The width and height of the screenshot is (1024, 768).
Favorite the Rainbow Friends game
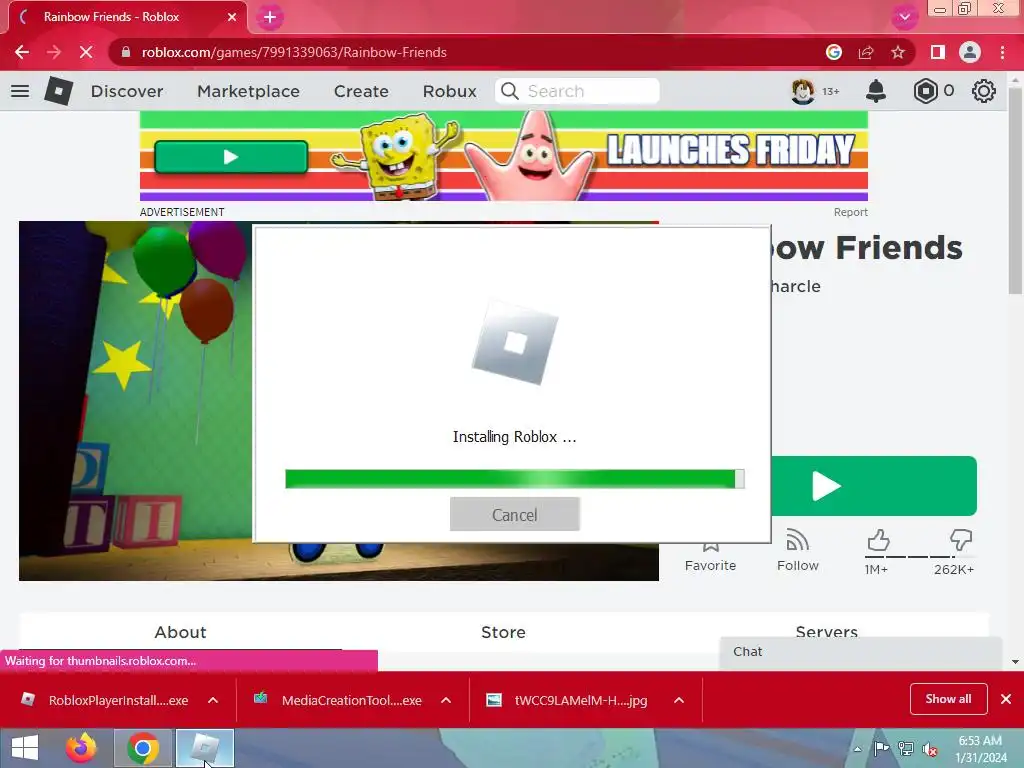tap(711, 556)
